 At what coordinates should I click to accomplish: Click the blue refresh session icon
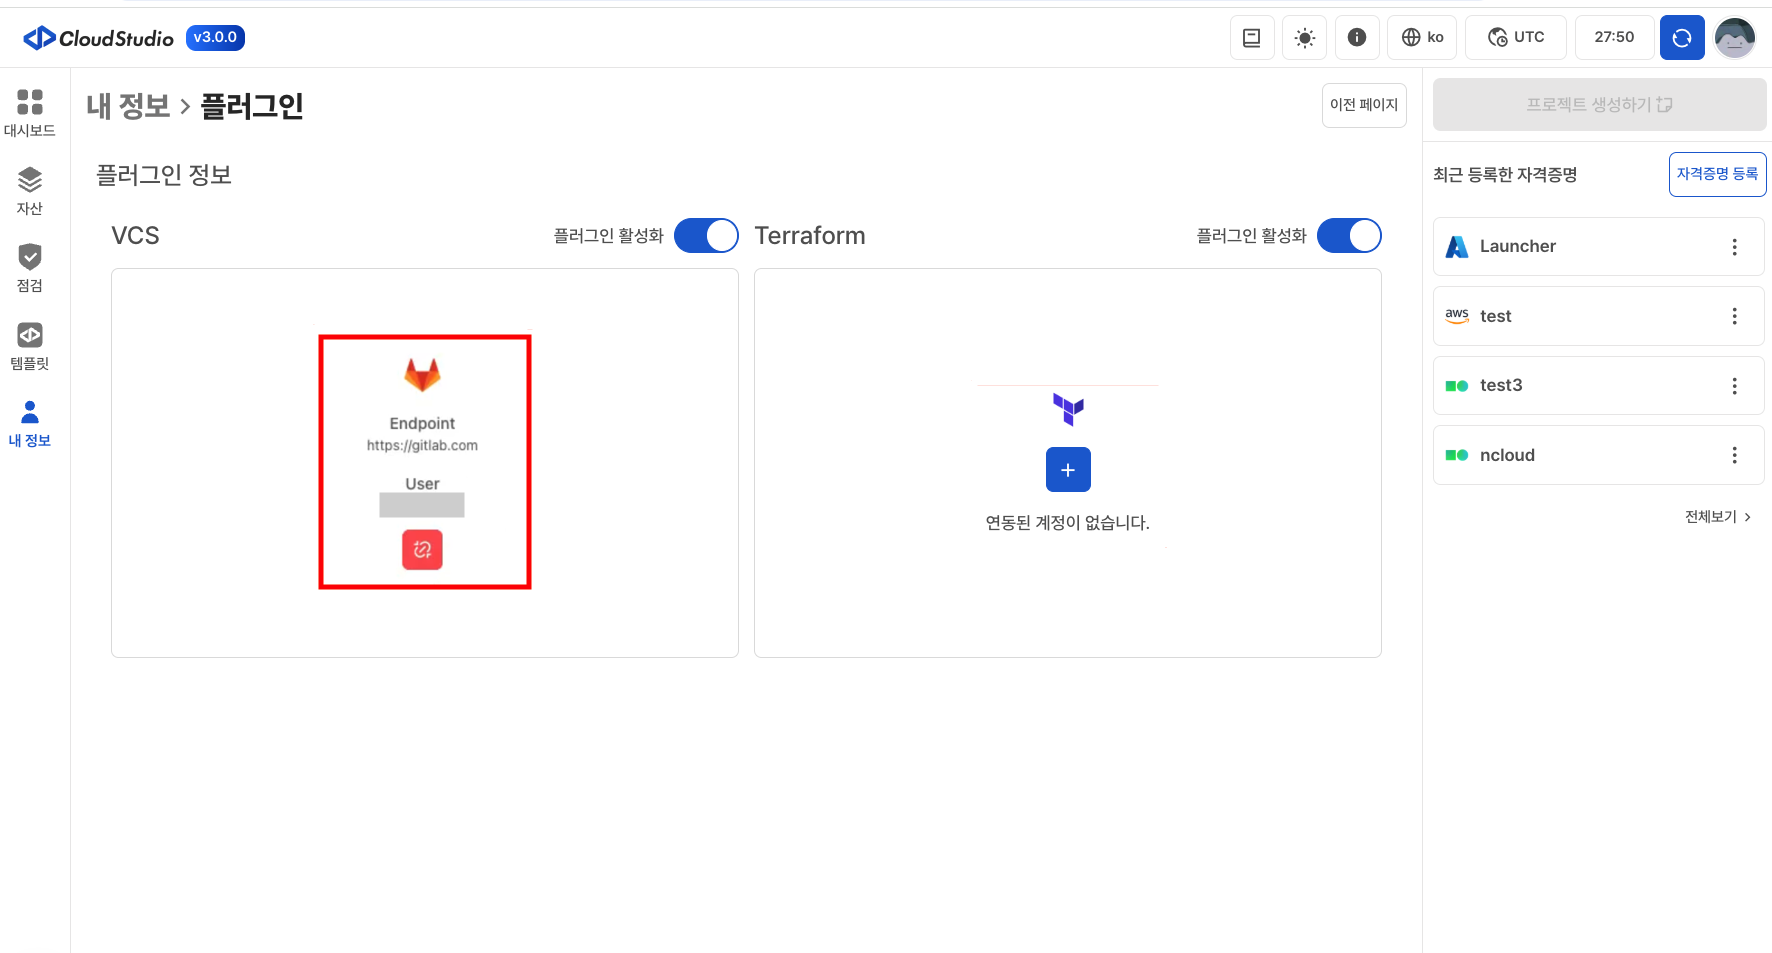1681,38
